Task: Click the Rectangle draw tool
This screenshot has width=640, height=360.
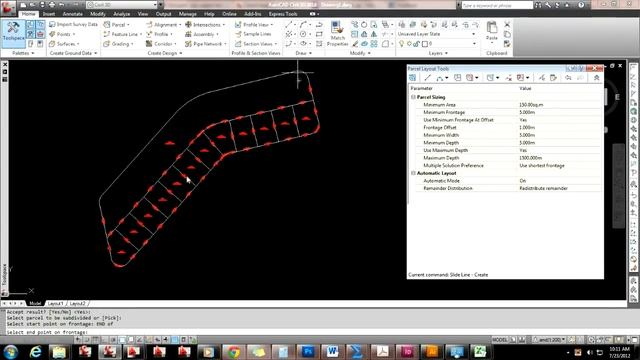Action: (319, 34)
